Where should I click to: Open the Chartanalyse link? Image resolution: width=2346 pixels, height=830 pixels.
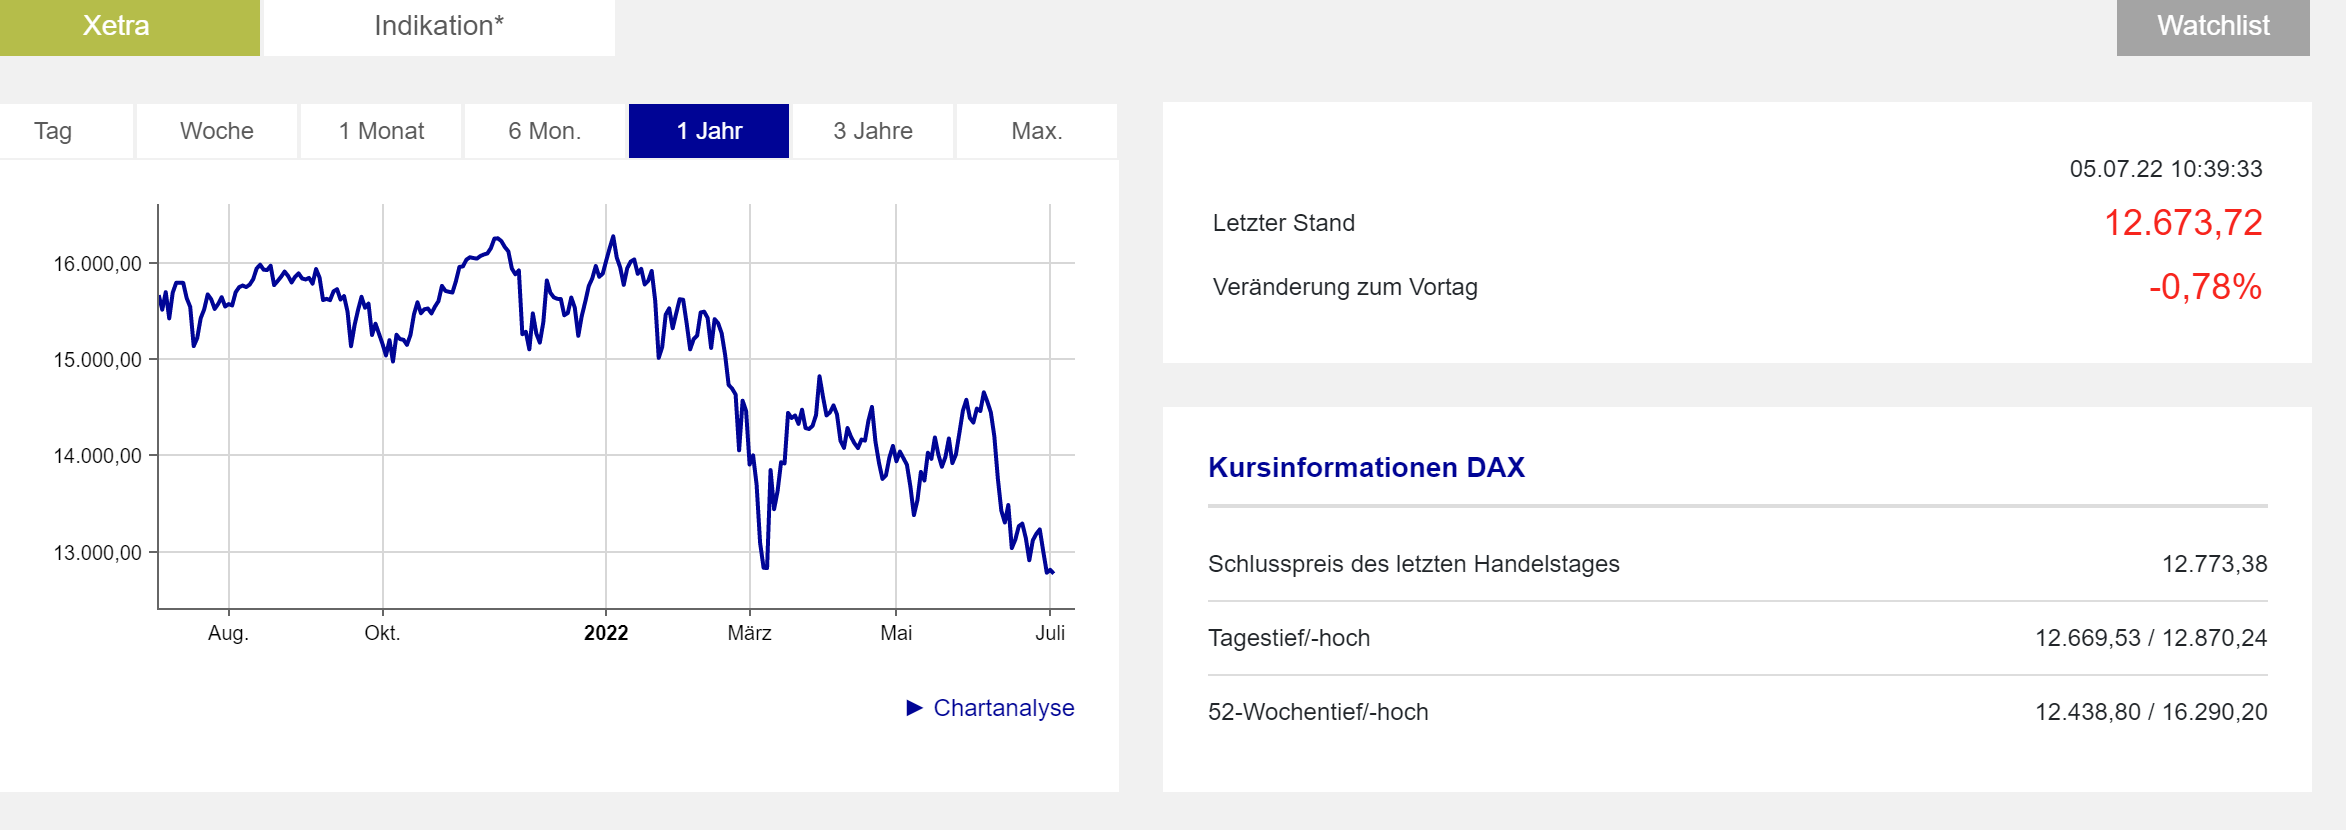tap(1003, 708)
